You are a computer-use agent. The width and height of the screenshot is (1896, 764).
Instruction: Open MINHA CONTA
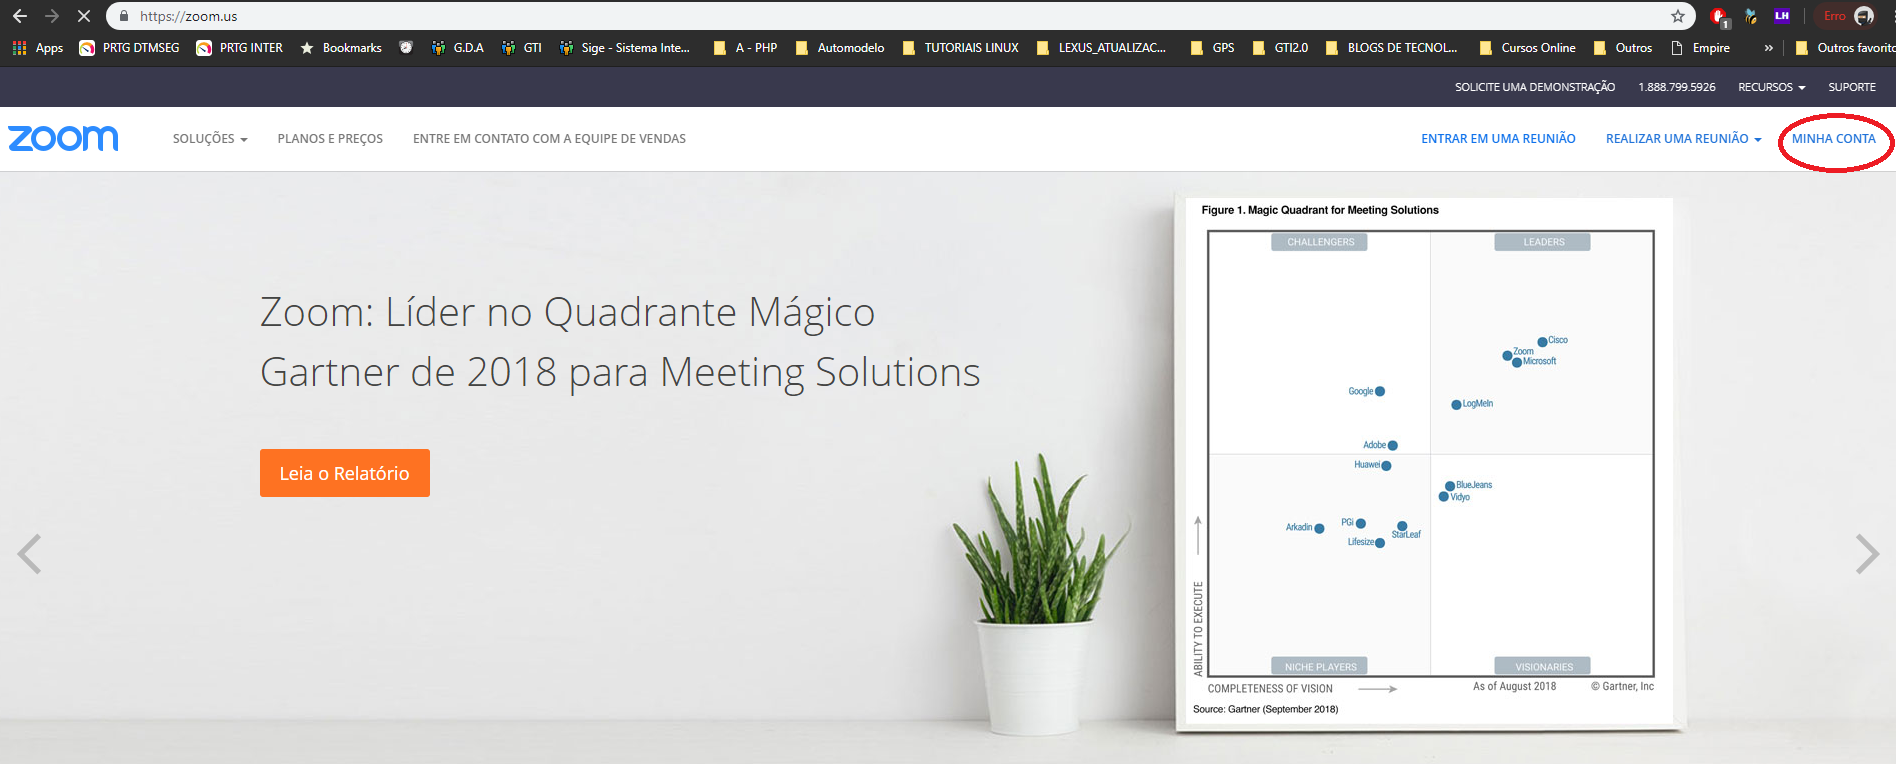click(1834, 139)
